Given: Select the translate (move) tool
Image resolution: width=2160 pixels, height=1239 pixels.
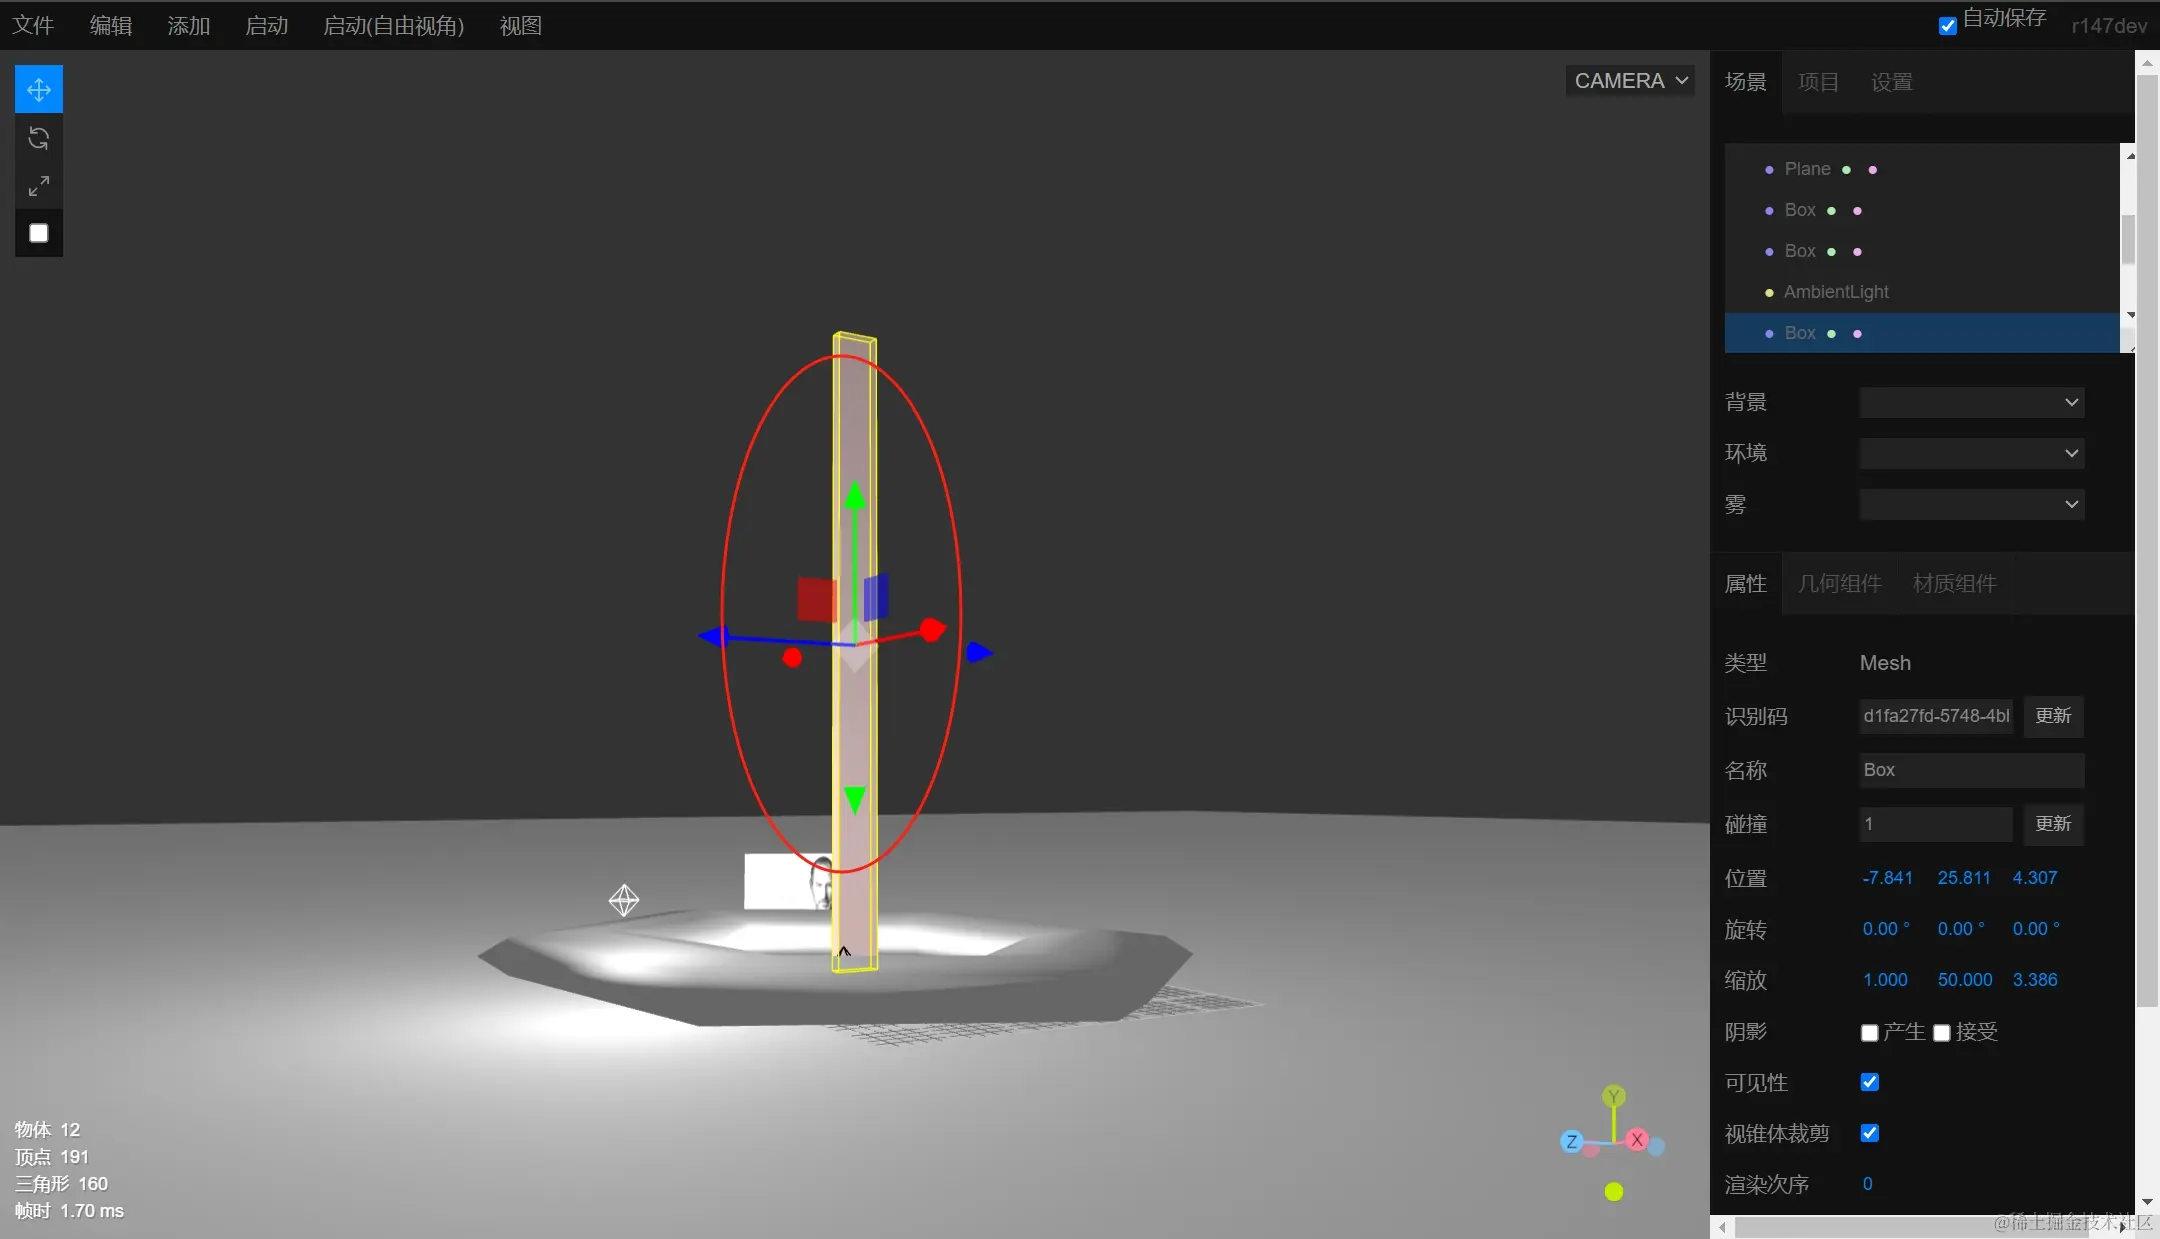Looking at the screenshot, I should [x=39, y=90].
